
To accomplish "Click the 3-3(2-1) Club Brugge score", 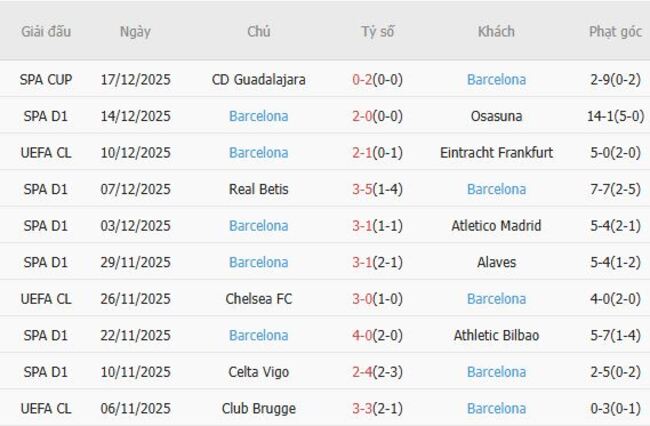I will (377, 408).
